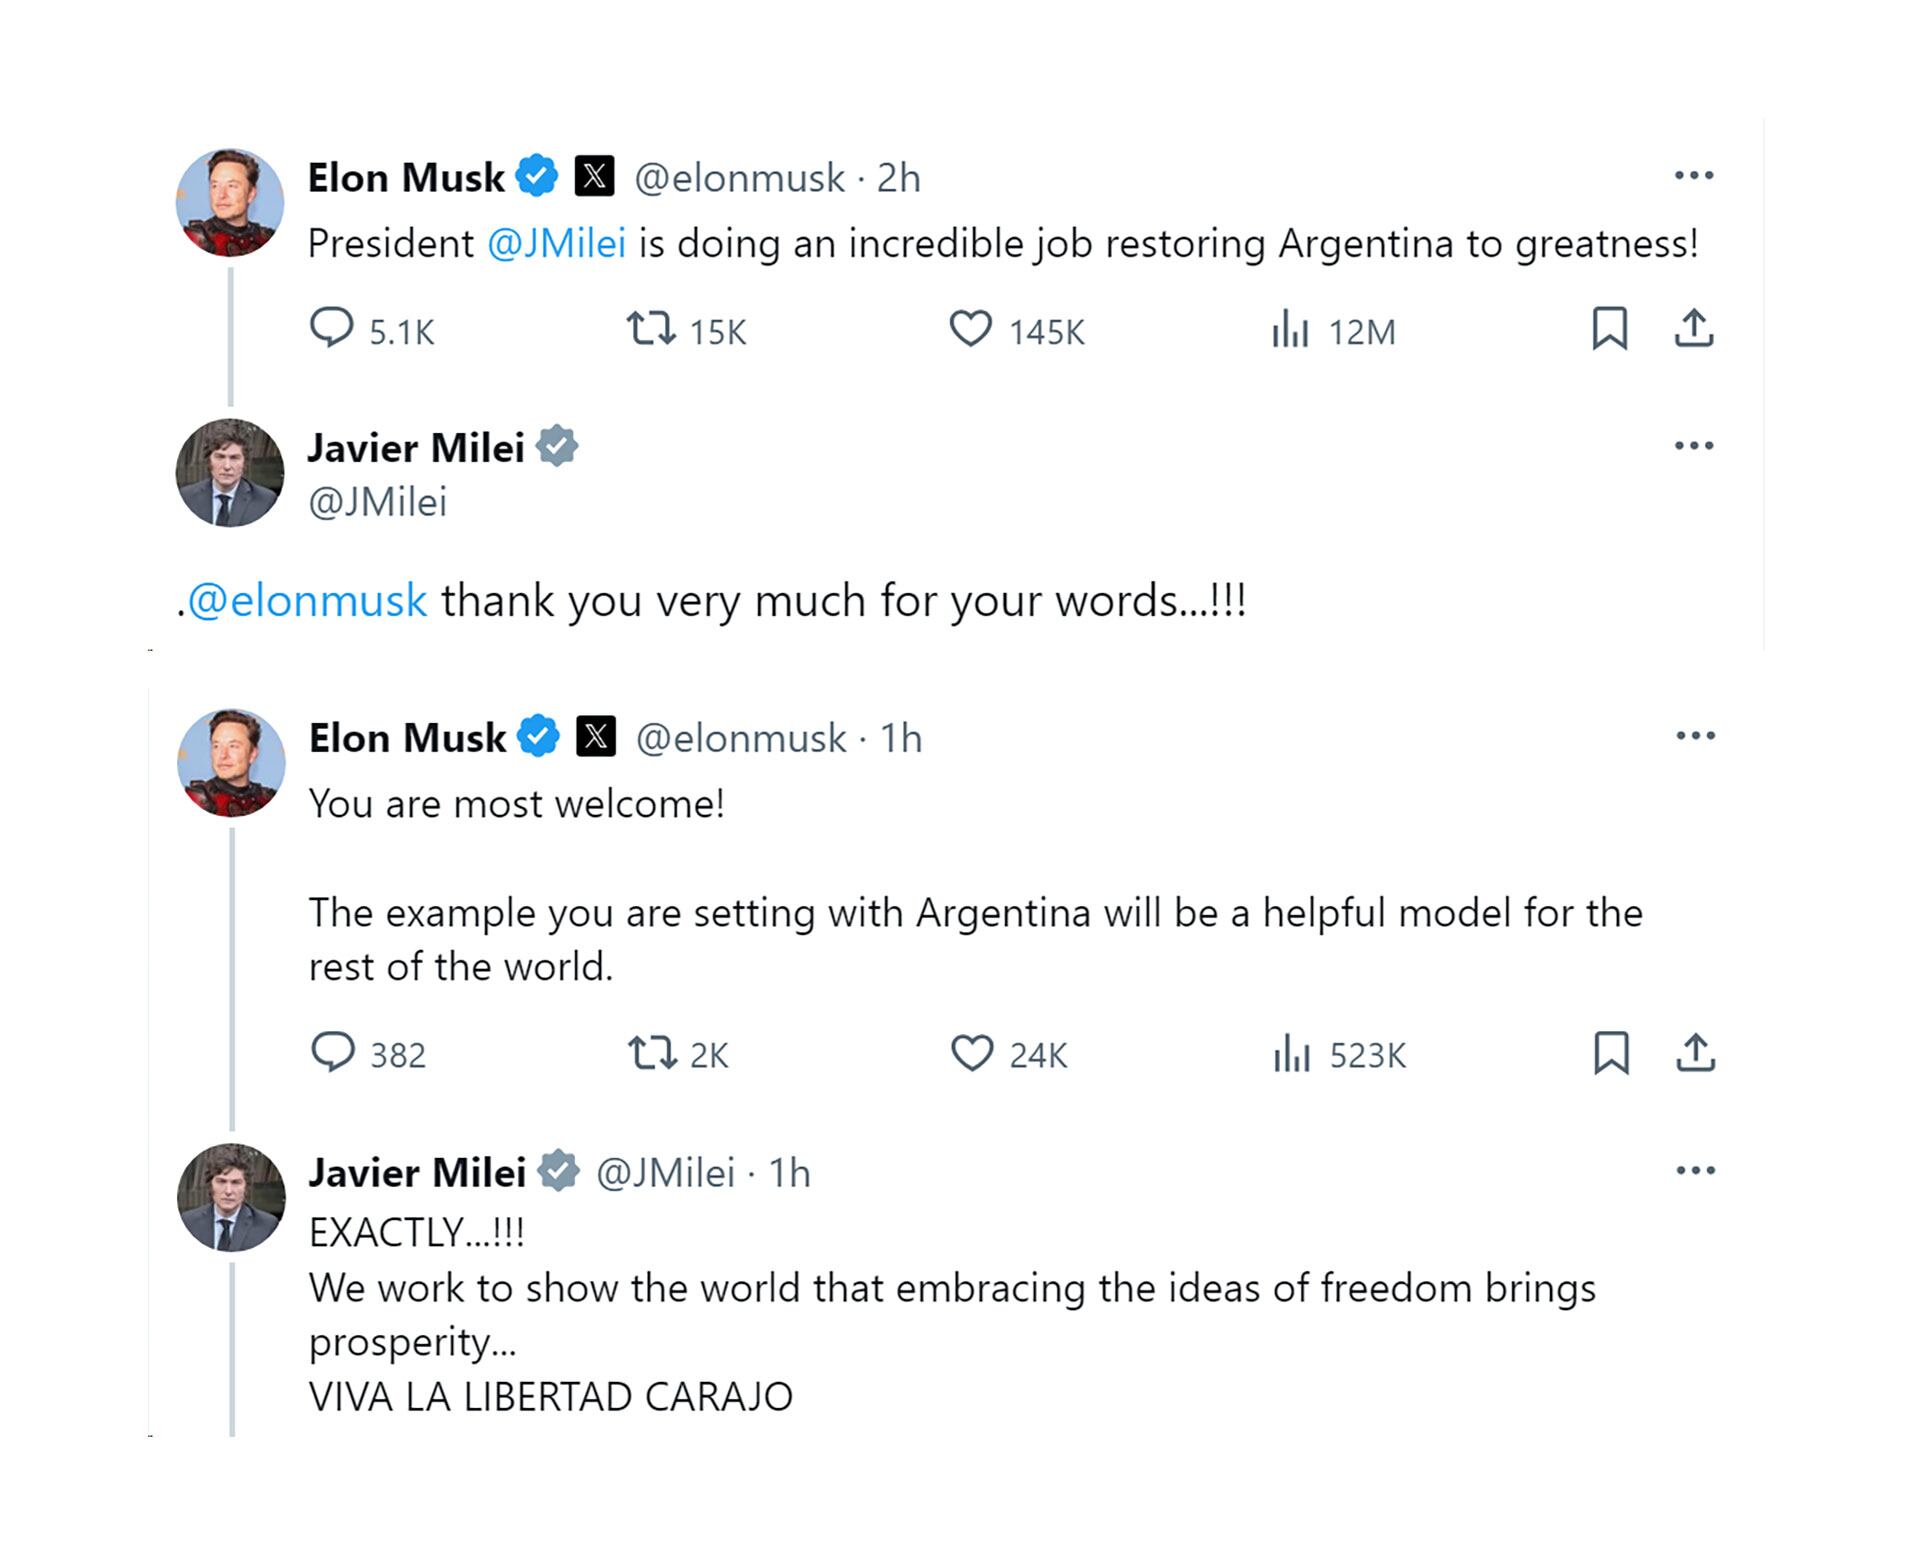This screenshot has height=1560, width=1920.
Task: Reply to Musk's 'incredible job' tweet
Action: coord(332,328)
